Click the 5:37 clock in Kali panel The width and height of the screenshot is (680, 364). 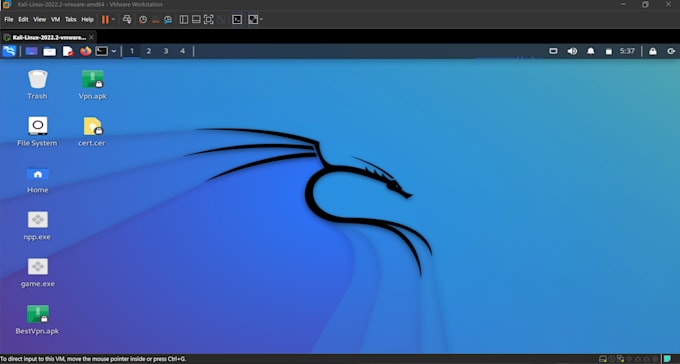(627, 51)
